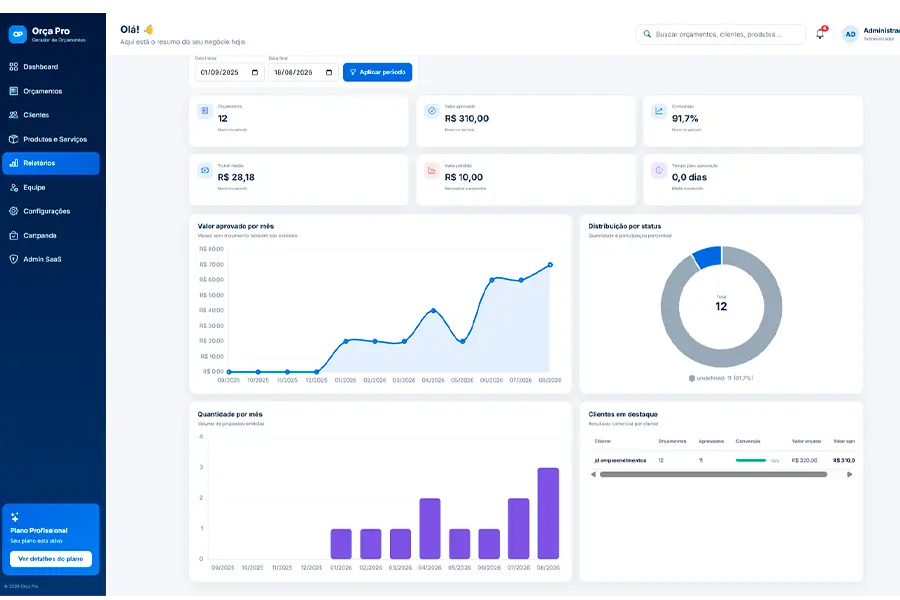Screen dimensions: 900x600
Task: Click the Orçamentos document icon in sidebar
Action: [14, 91]
